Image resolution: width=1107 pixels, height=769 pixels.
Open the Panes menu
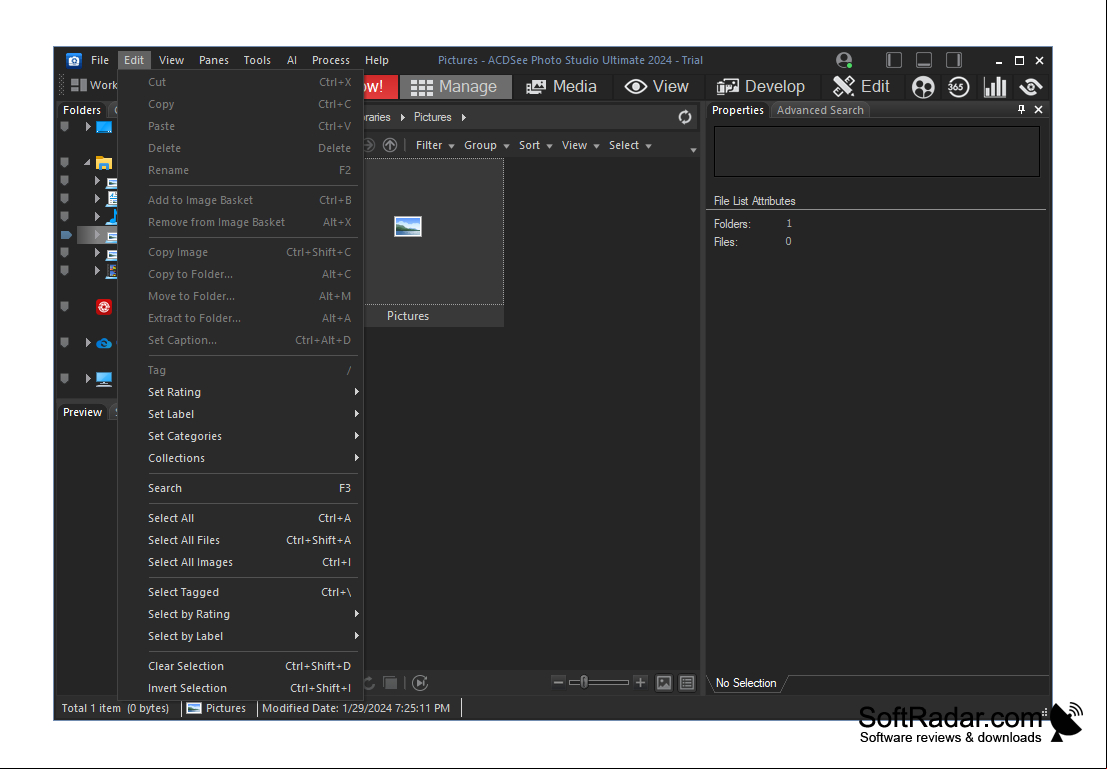point(213,61)
